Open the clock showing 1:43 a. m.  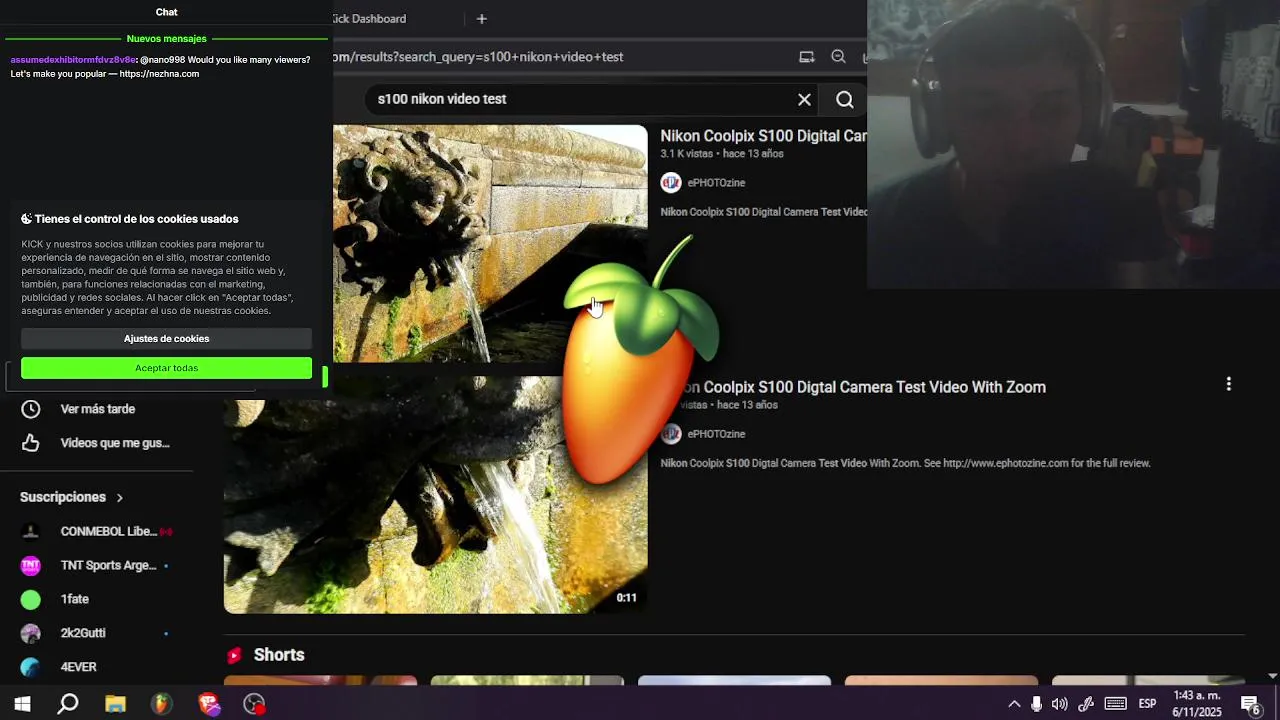tap(1197, 704)
